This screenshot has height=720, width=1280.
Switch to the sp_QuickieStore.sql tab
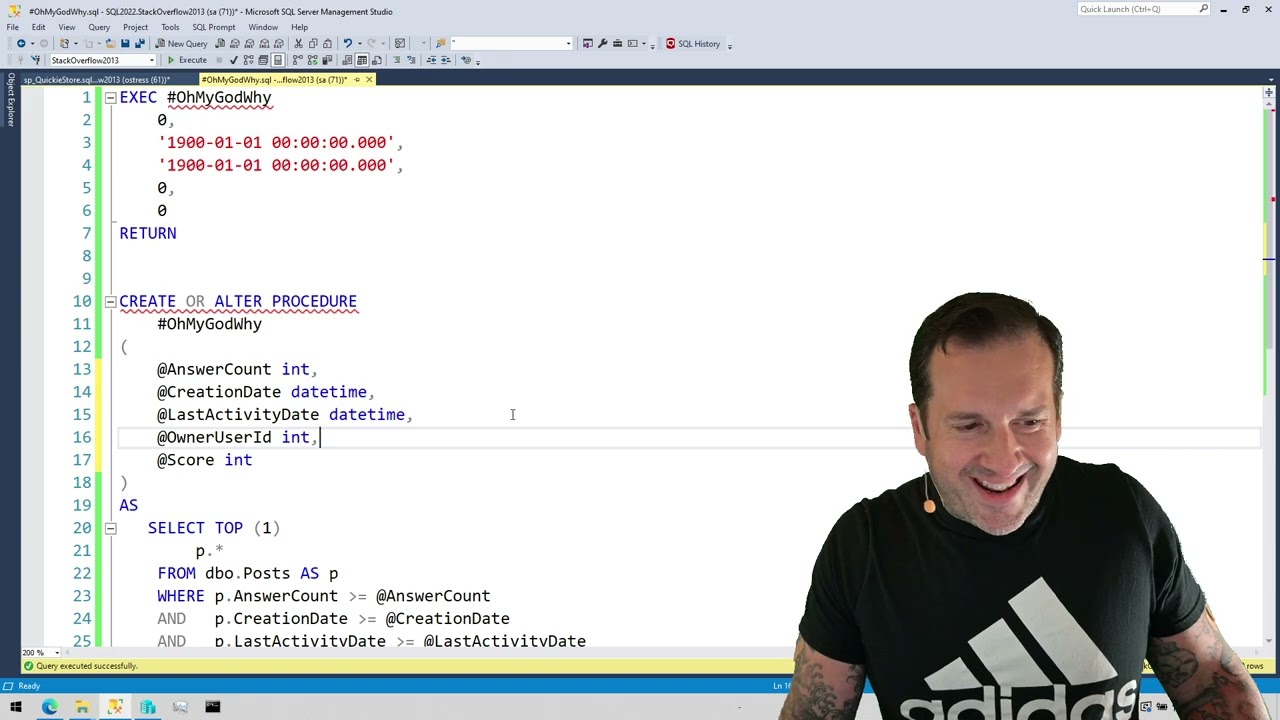coord(97,79)
